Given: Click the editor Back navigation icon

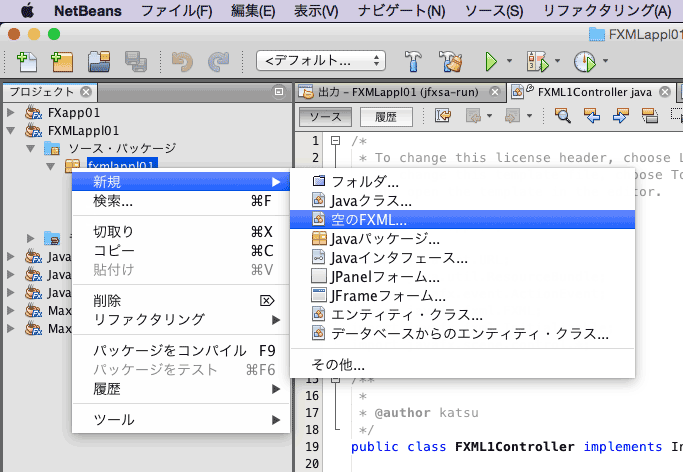Looking at the screenshot, I should pyautogui.click(x=473, y=116).
